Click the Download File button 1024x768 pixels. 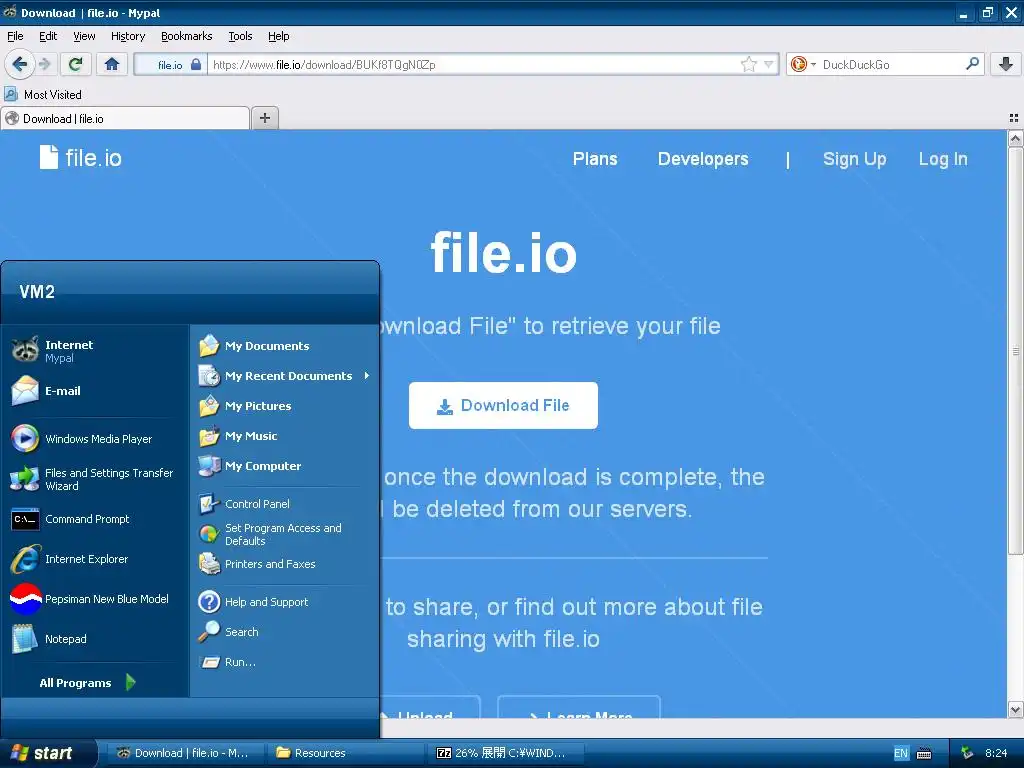coord(503,406)
